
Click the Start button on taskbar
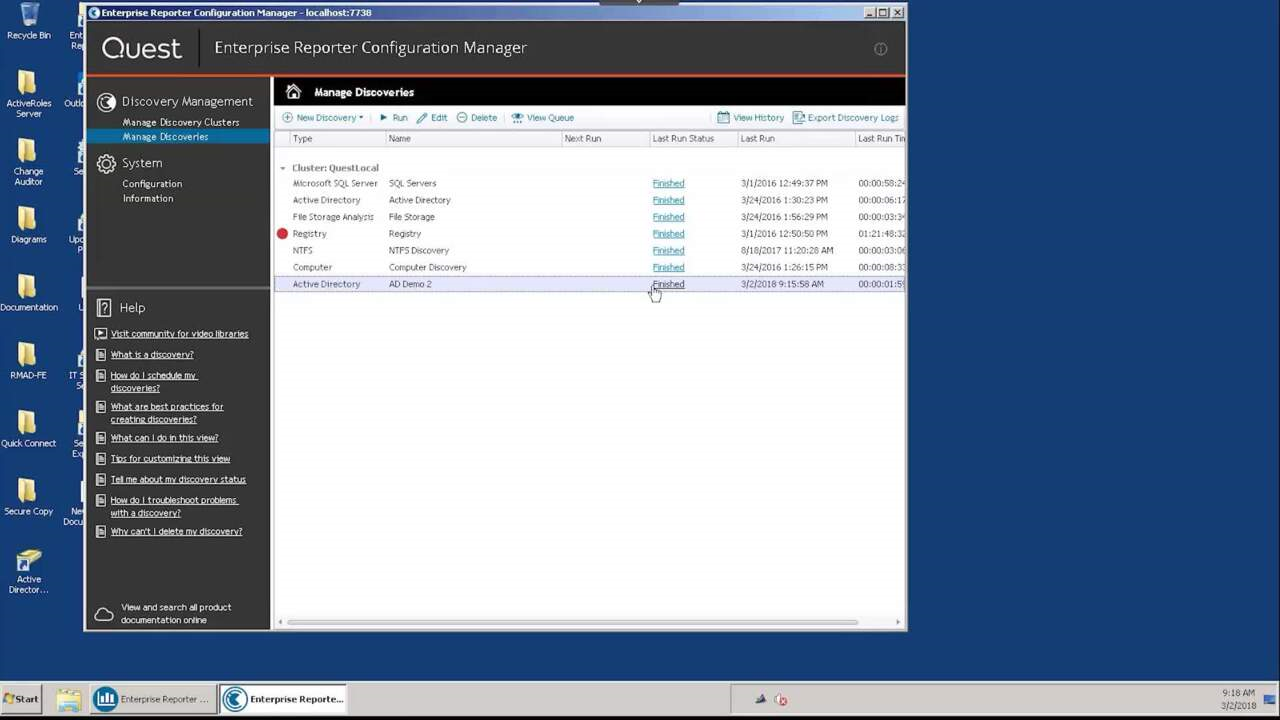(22, 699)
